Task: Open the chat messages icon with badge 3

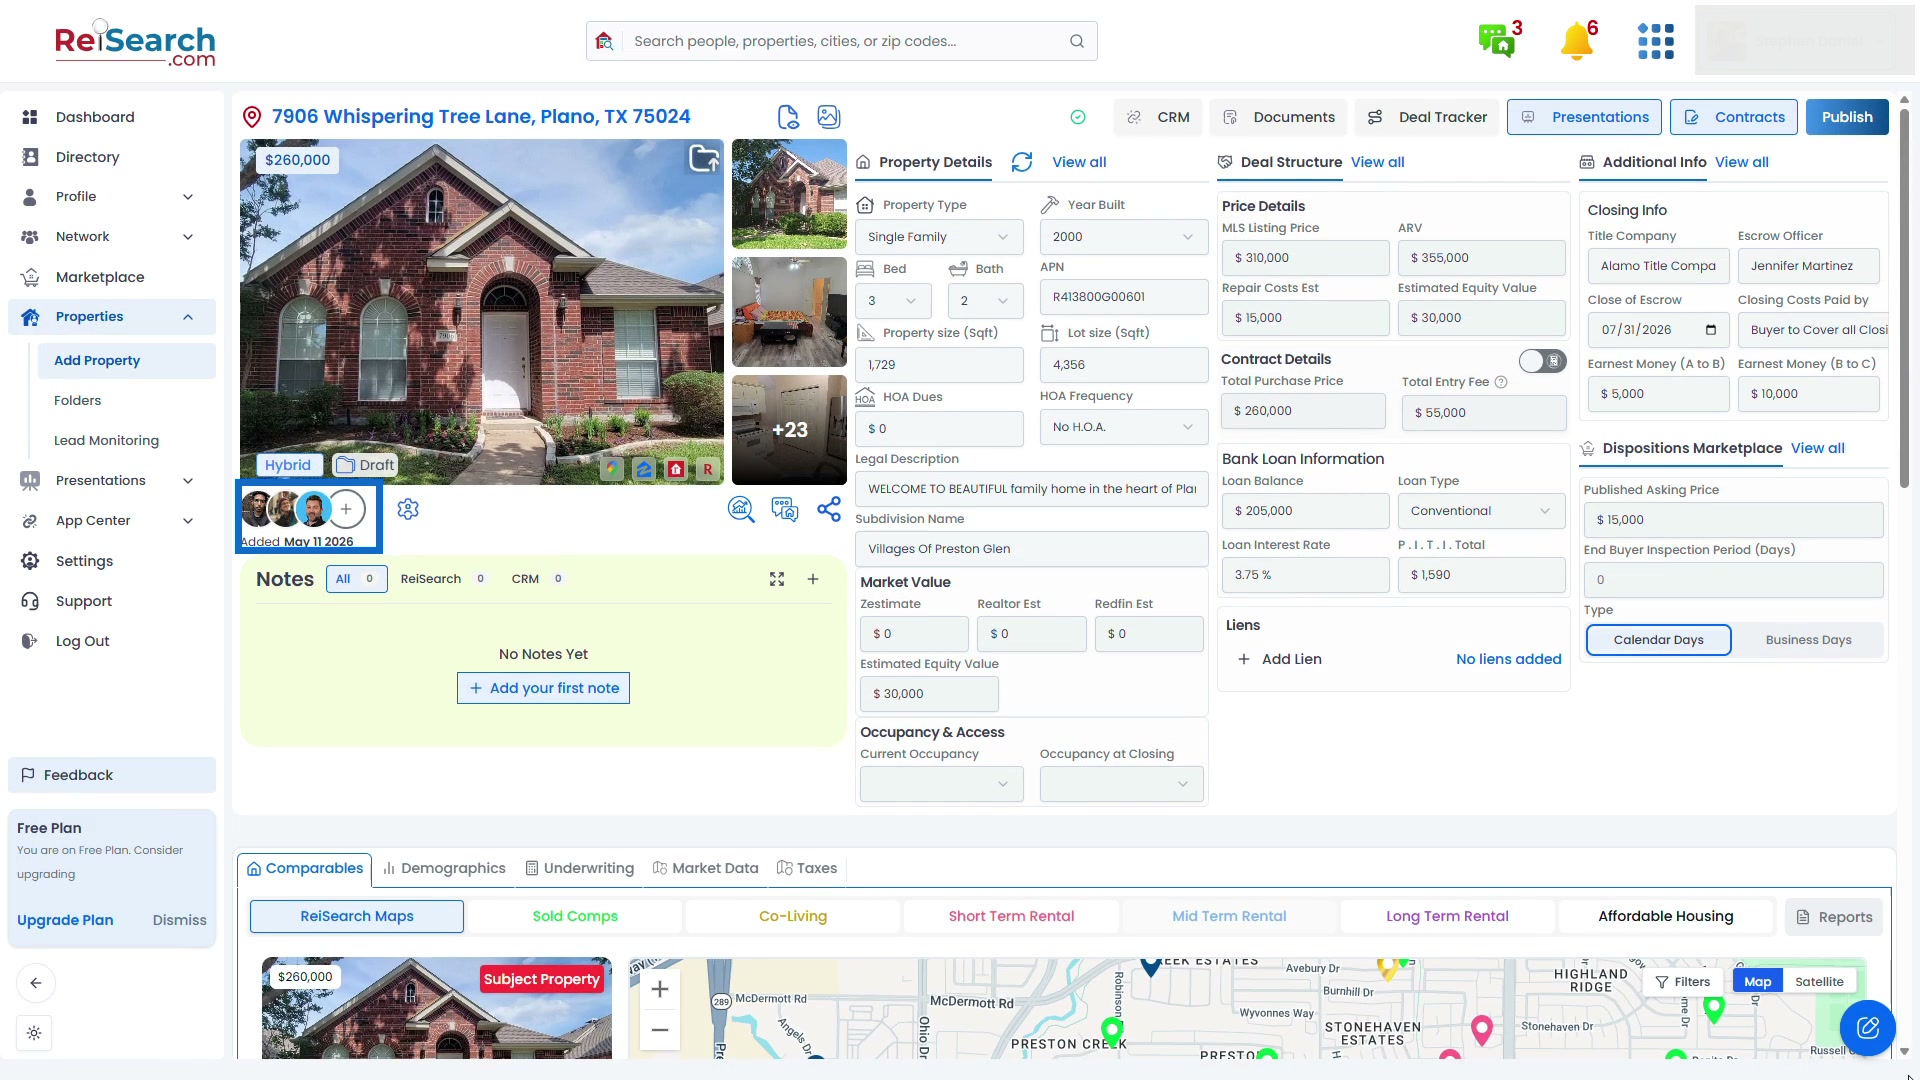Action: coord(1497,41)
